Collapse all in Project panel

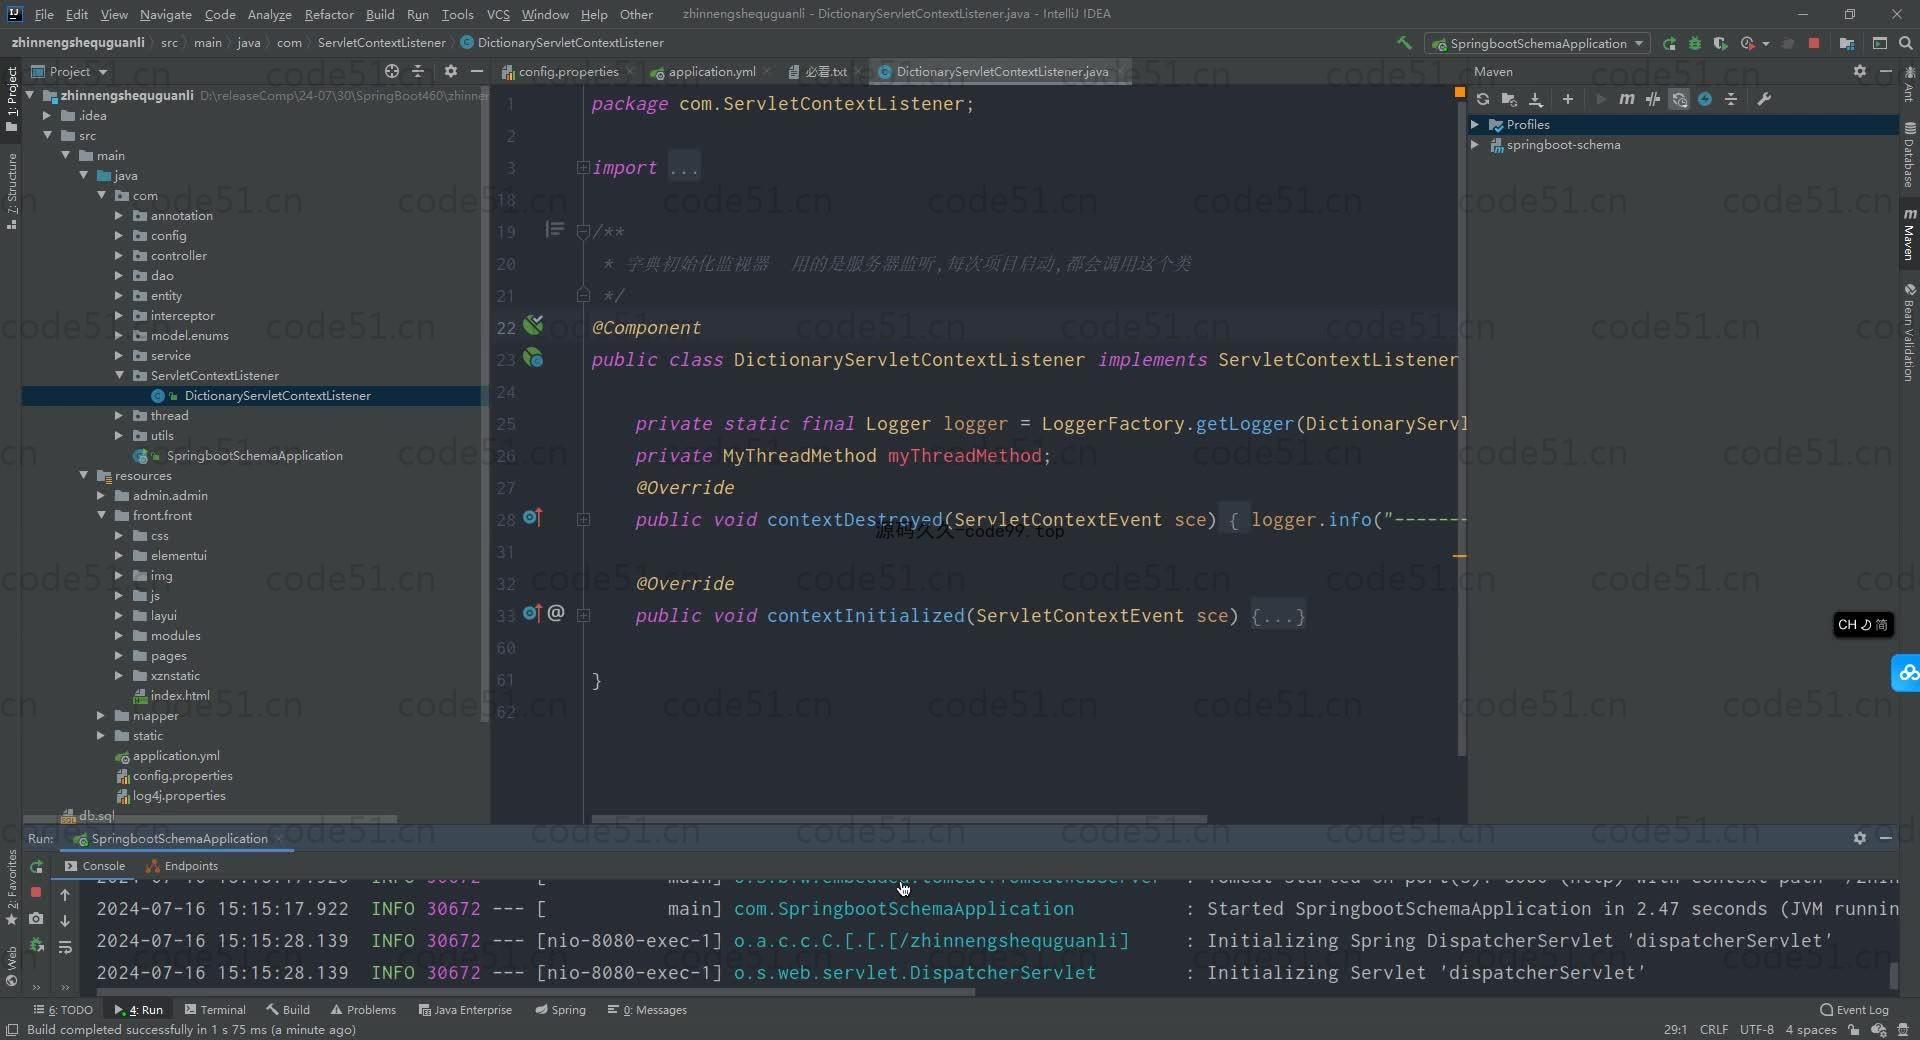(418, 71)
